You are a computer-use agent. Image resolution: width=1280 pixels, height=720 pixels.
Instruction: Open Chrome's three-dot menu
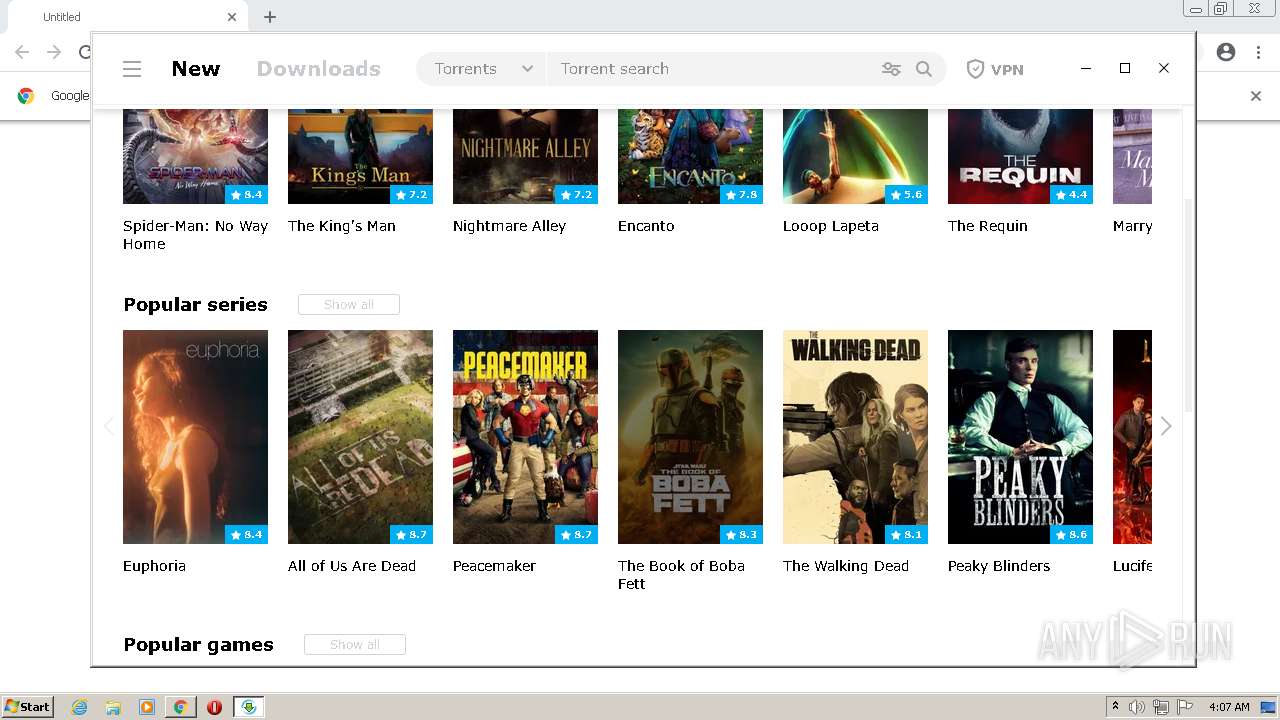click(x=1257, y=52)
